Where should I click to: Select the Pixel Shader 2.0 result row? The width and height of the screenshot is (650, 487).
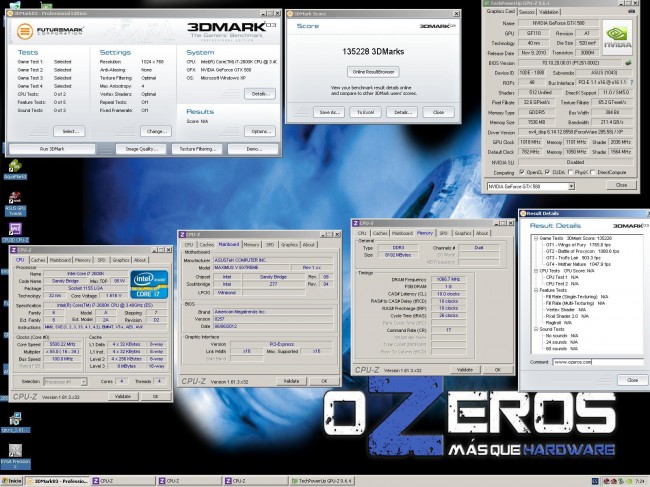pyautogui.click(x=565, y=316)
